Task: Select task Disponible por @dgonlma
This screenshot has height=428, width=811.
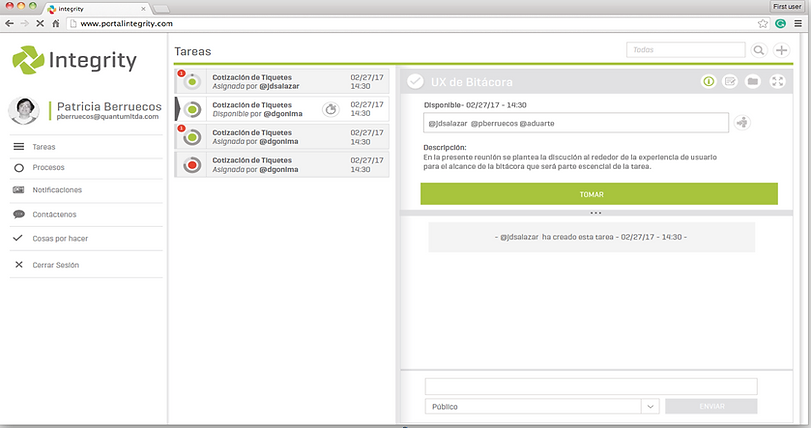Action: [282, 109]
